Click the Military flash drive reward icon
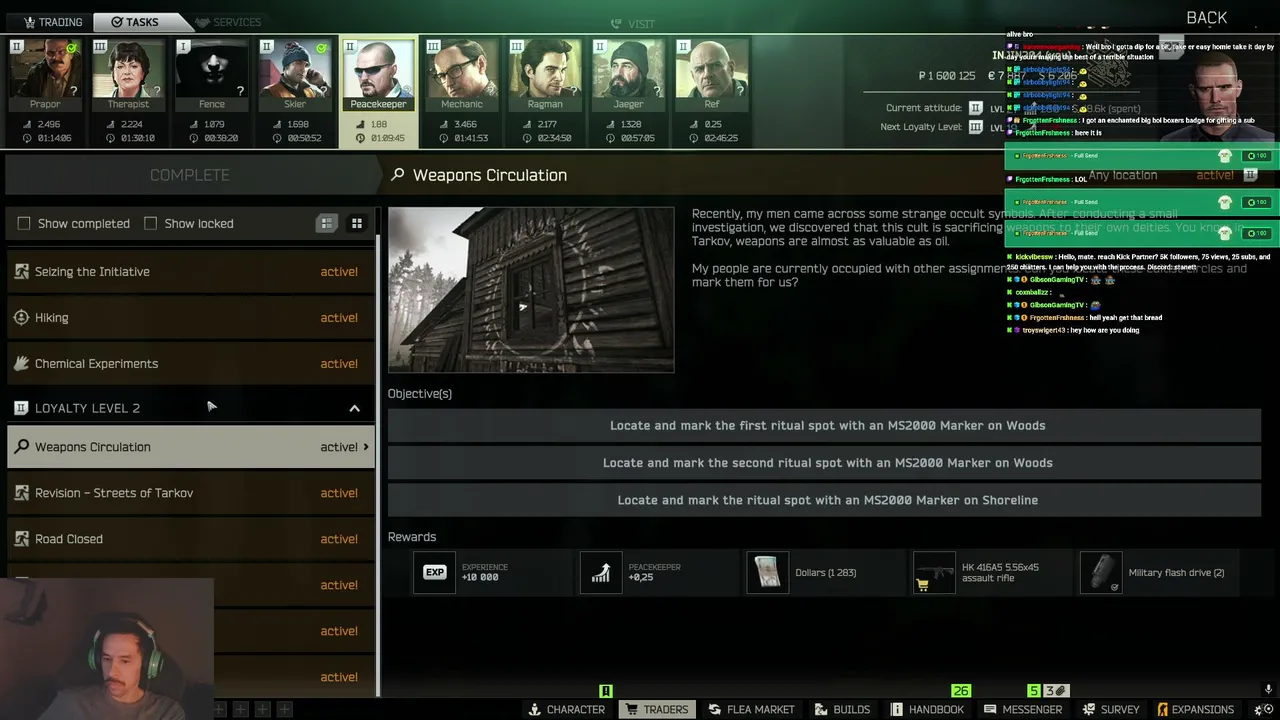This screenshot has height=720, width=1280. [x=1101, y=573]
